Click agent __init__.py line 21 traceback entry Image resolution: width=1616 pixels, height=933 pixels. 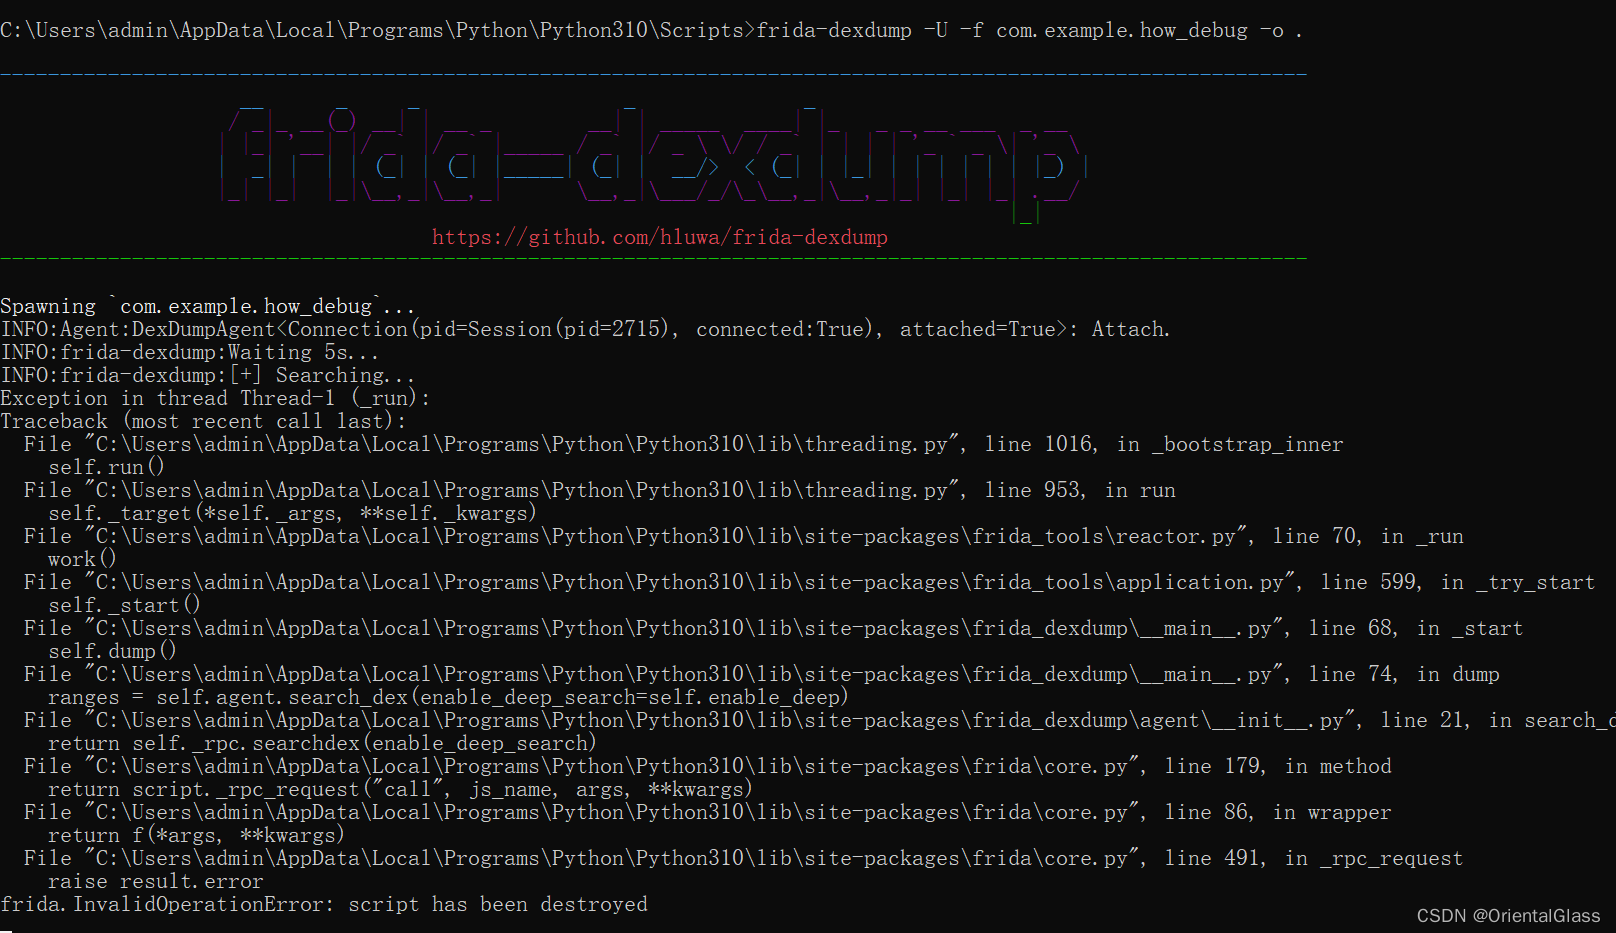coord(820,720)
